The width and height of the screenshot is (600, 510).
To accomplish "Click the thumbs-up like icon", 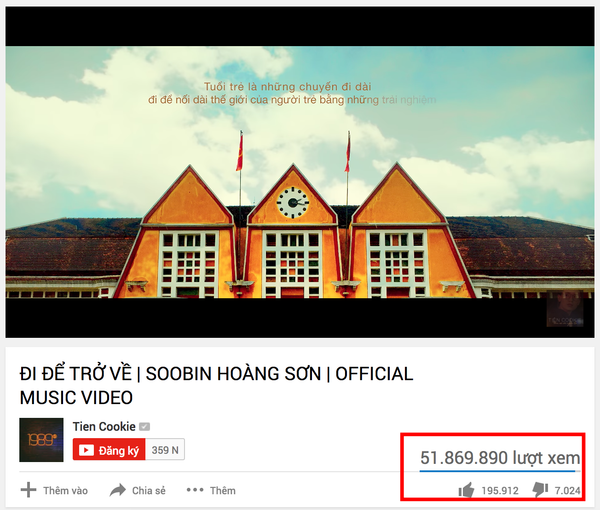I will click(466, 490).
